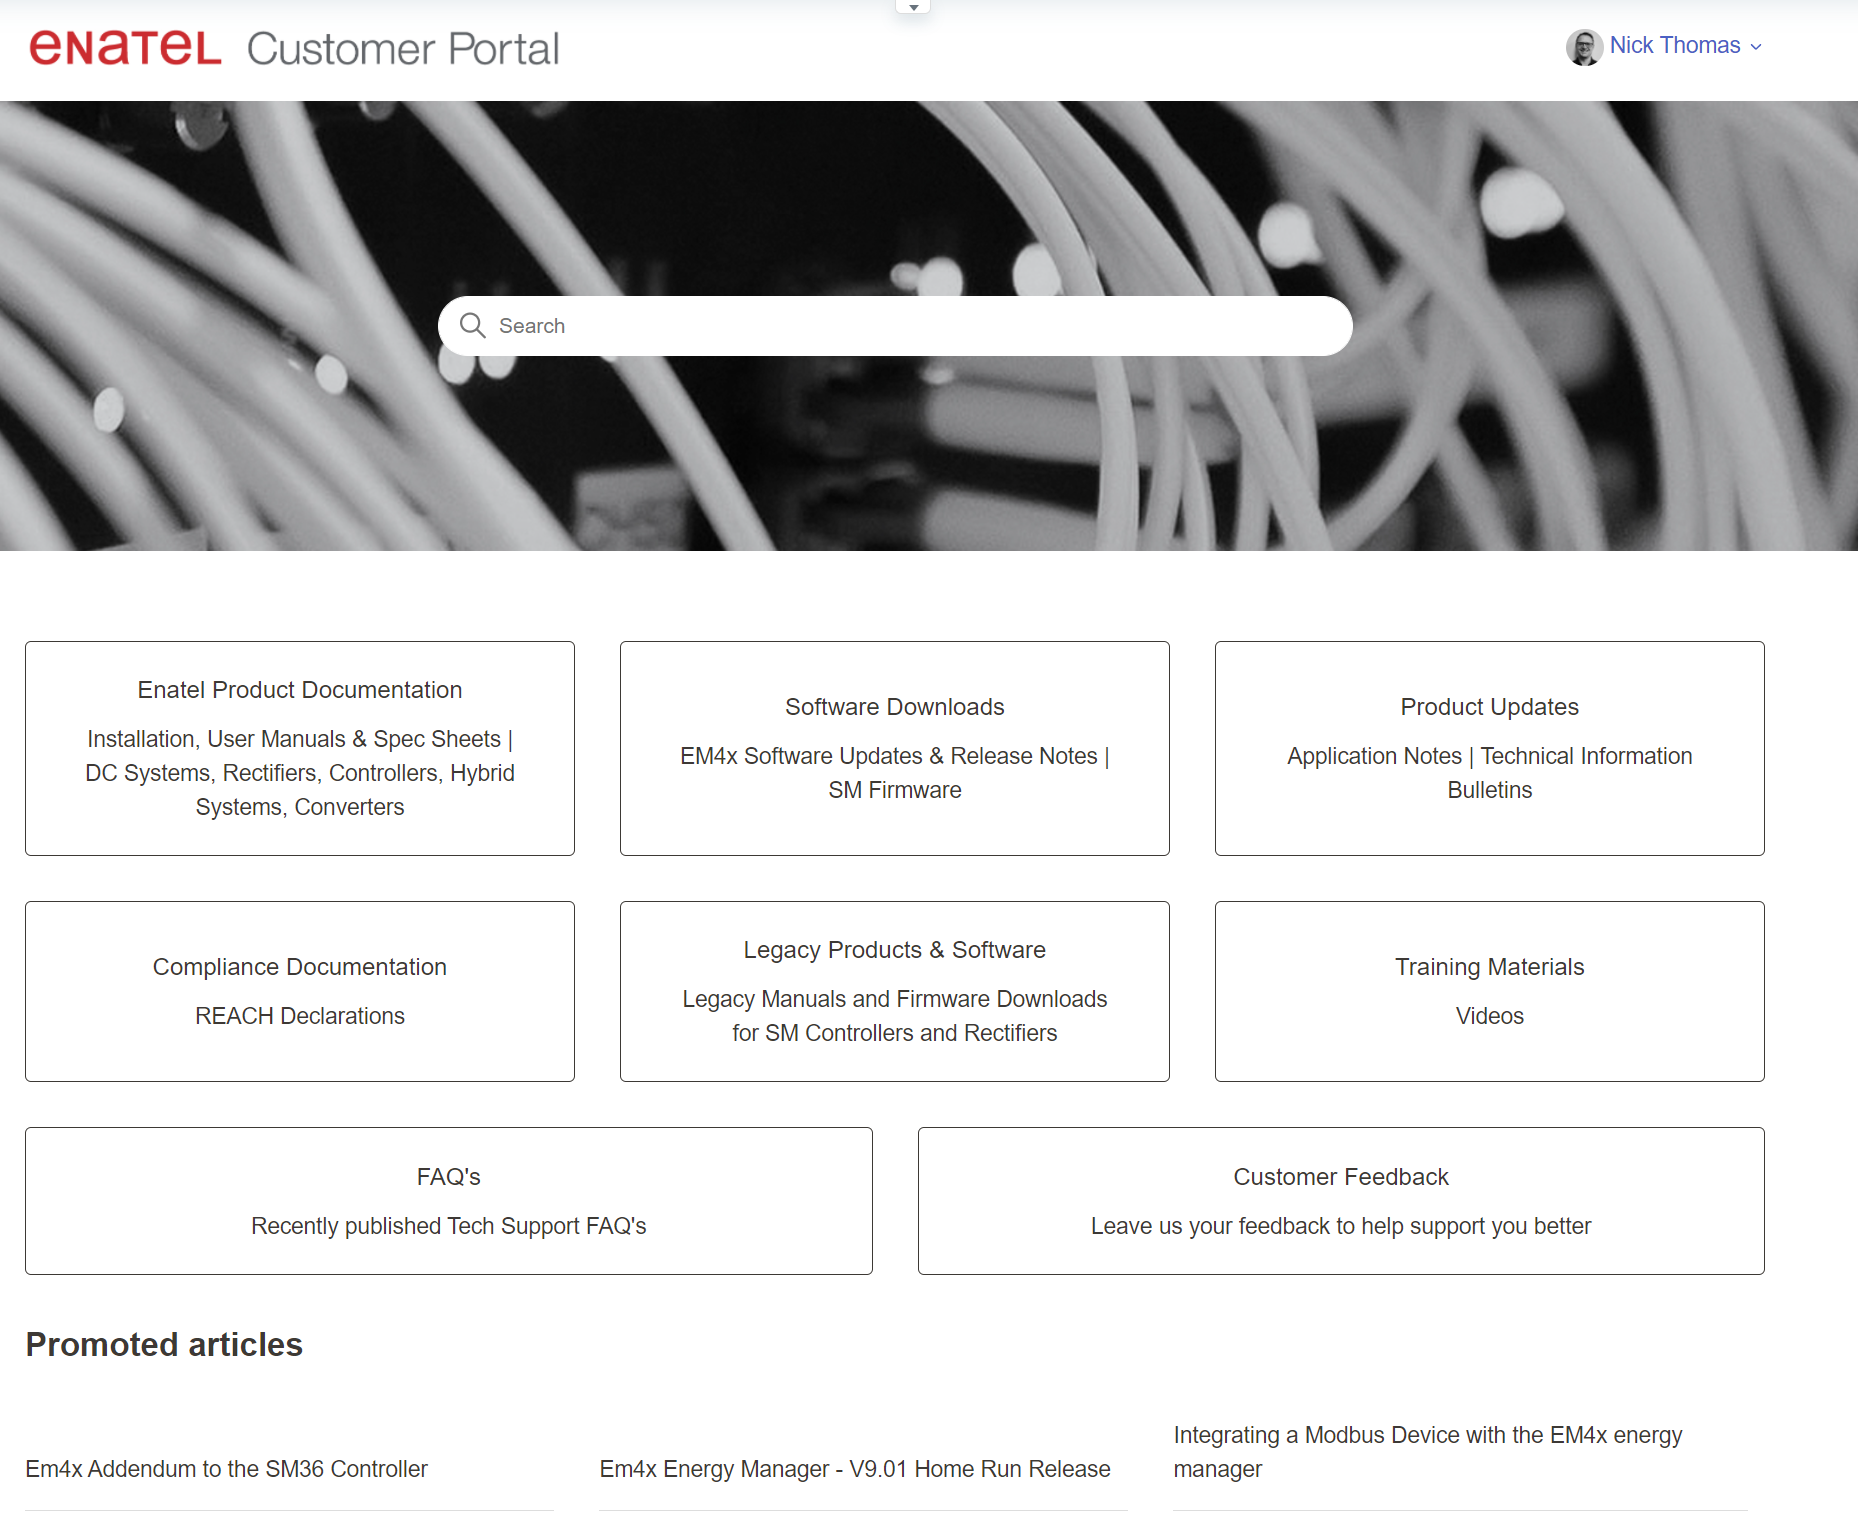Open Enatel Product Documentation category
This screenshot has height=1520, width=1858.
pos(300,748)
